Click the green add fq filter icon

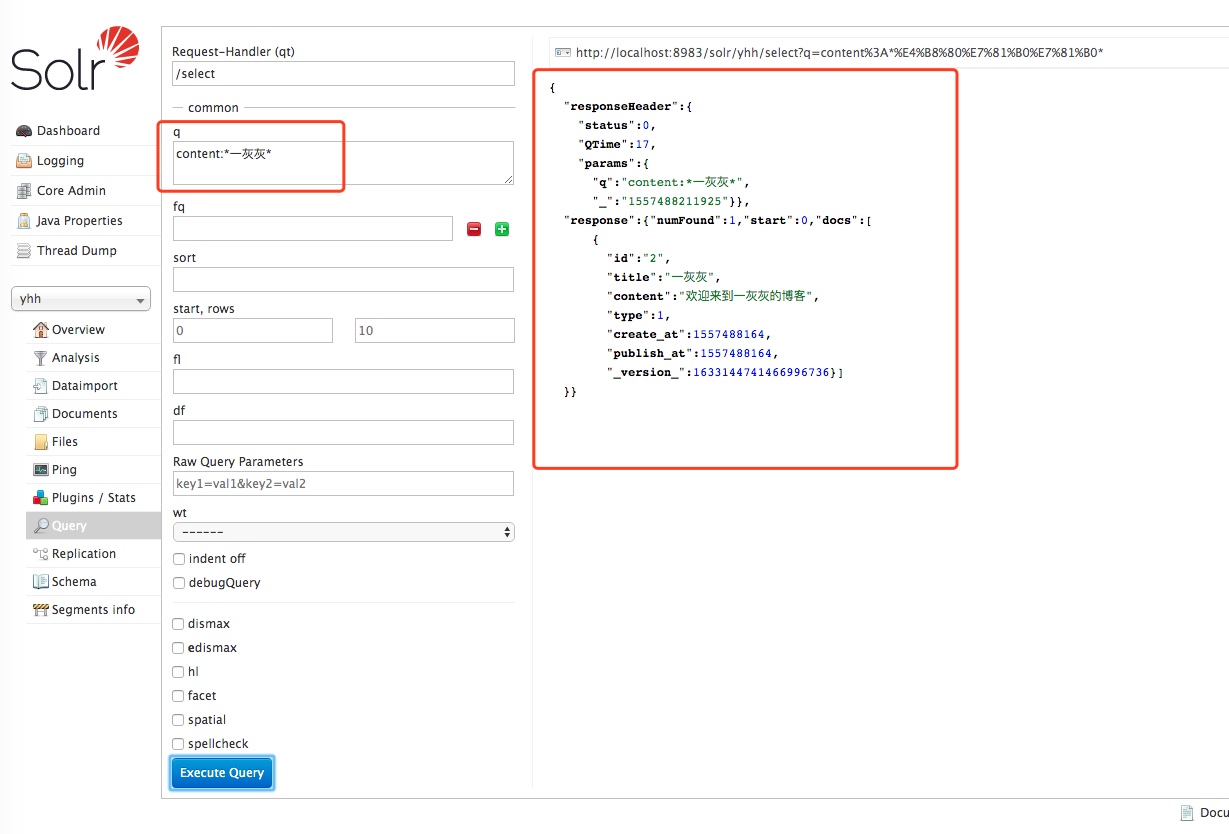[x=502, y=229]
